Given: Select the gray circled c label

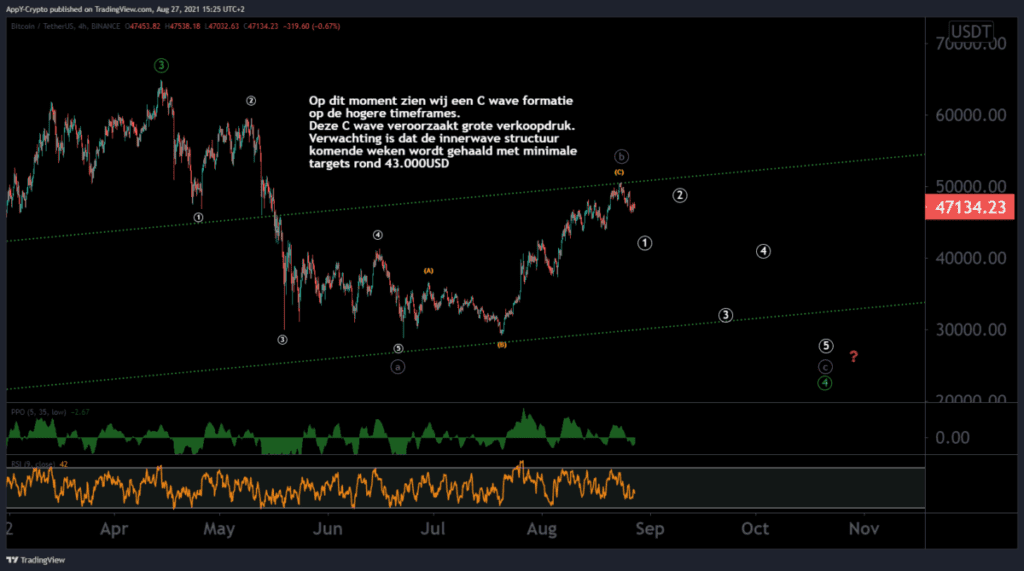Looking at the screenshot, I should click(x=825, y=367).
